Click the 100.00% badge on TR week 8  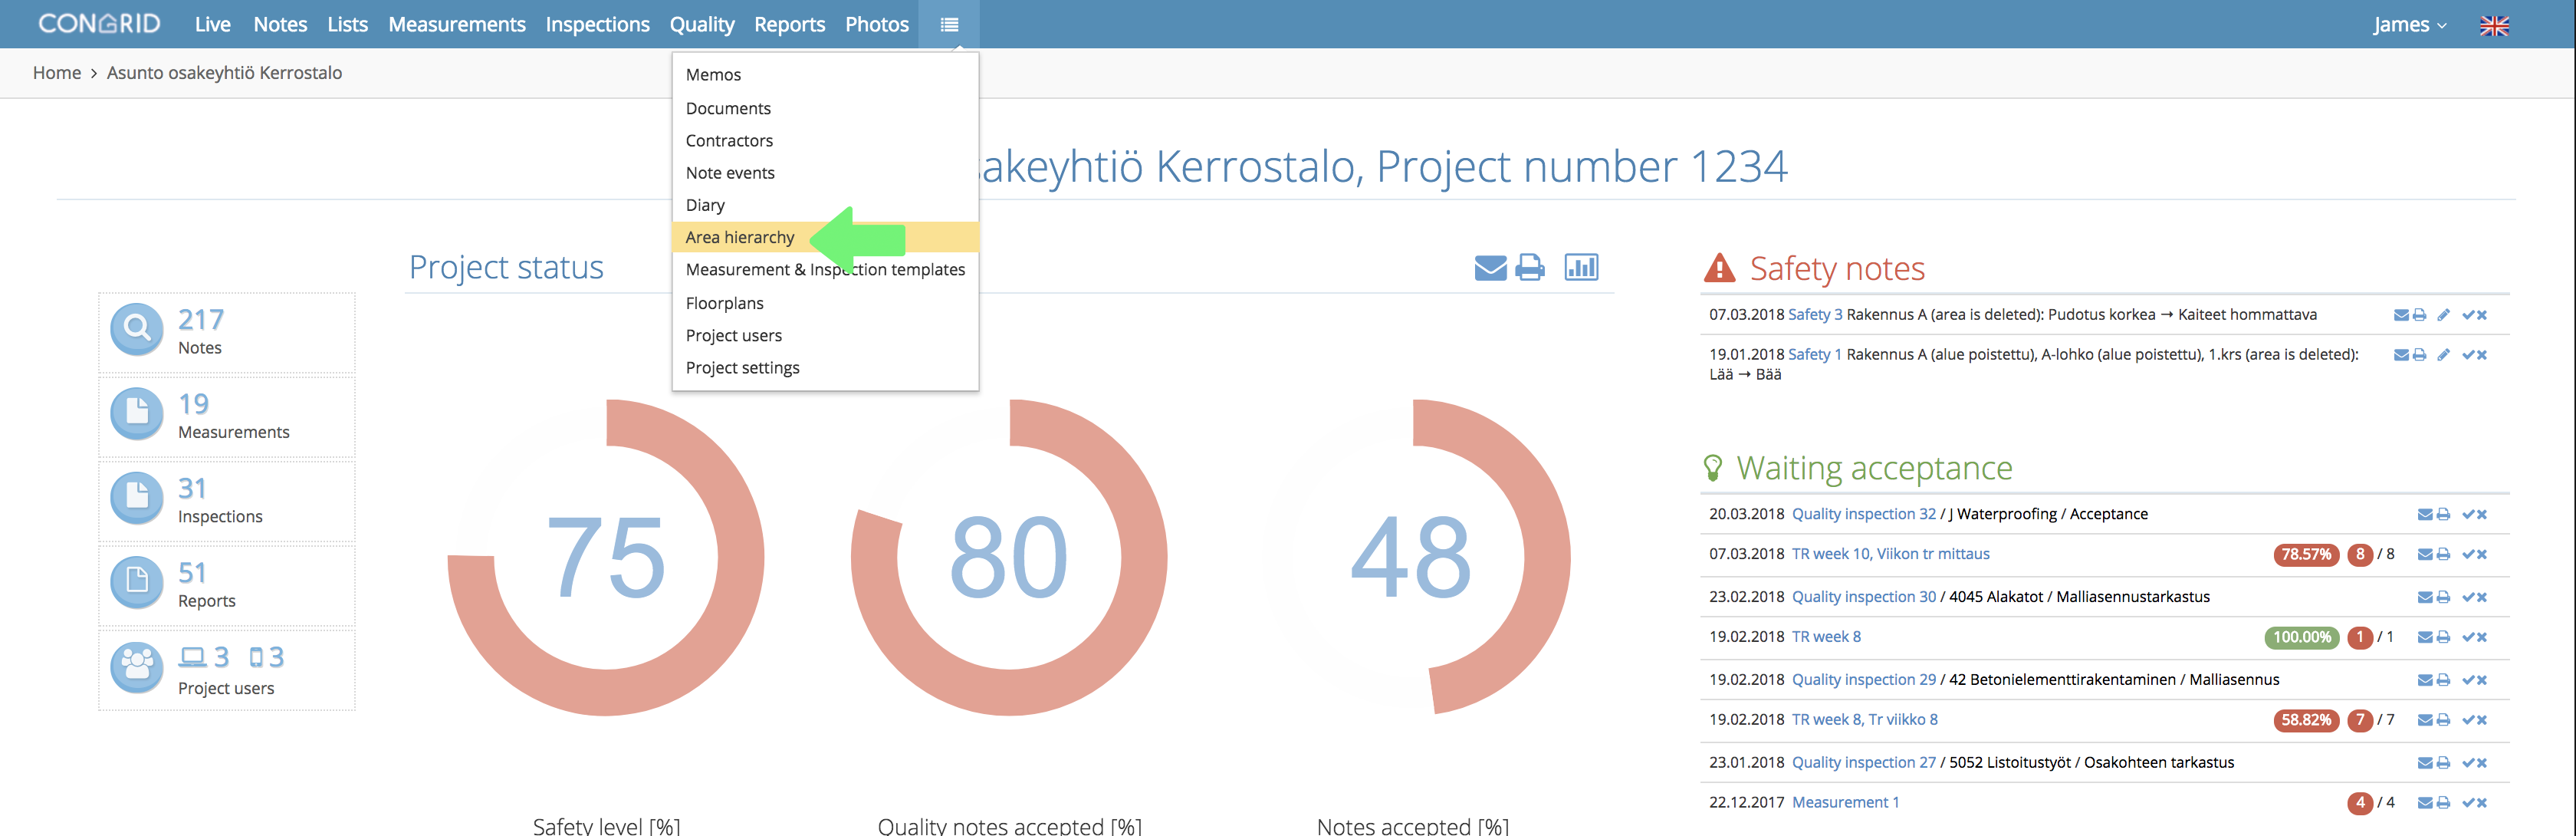2301,638
